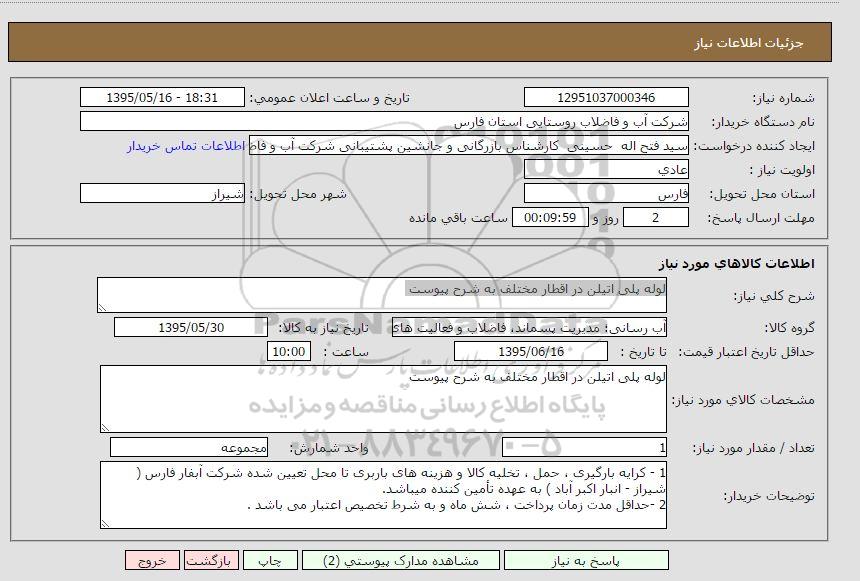Click the استان محل تحویل field فارس
The width and height of the screenshot is (860, 581).
(606, 194)
